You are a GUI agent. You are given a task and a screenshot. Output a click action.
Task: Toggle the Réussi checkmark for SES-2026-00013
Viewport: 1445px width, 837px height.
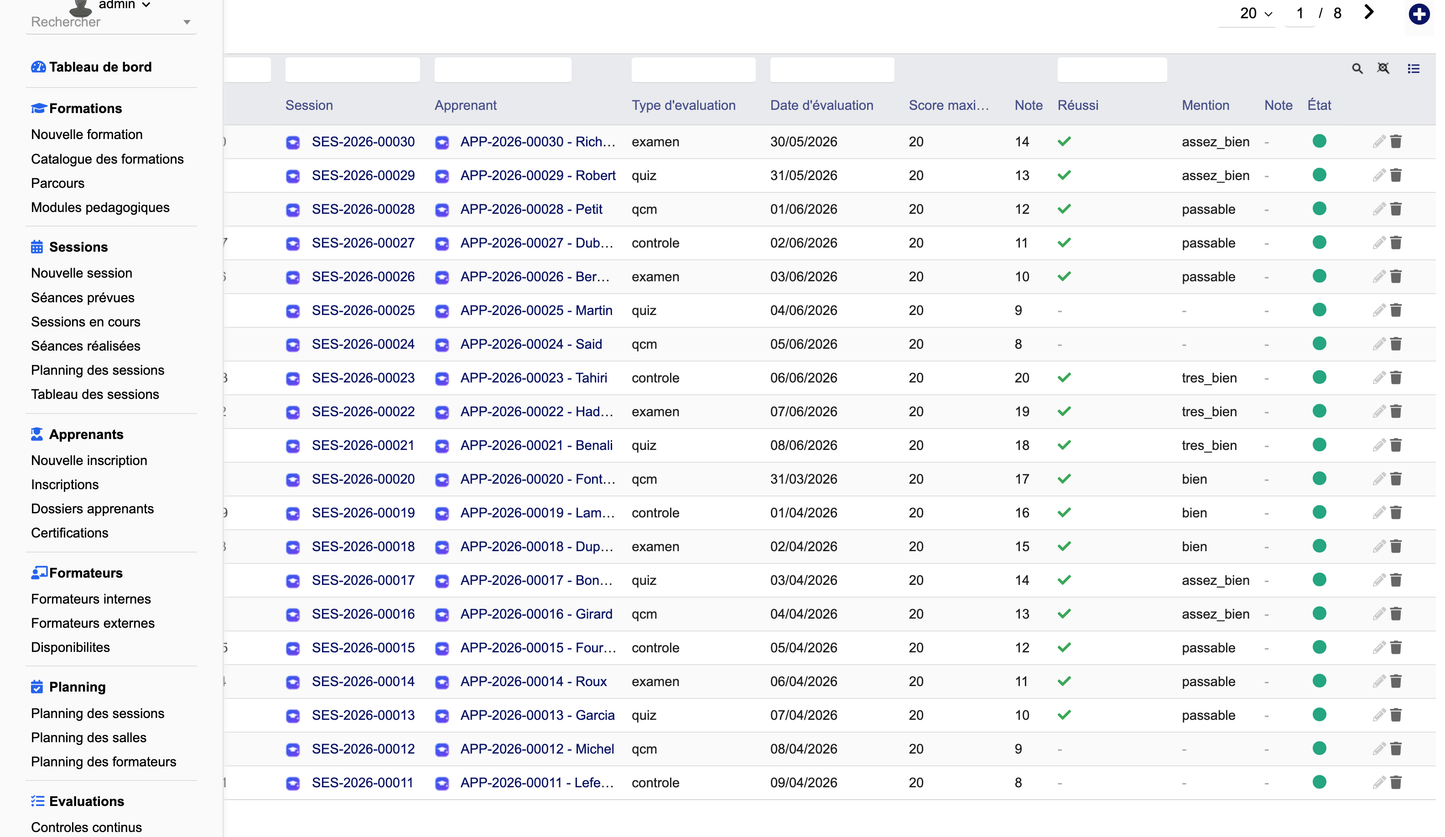1064,715
